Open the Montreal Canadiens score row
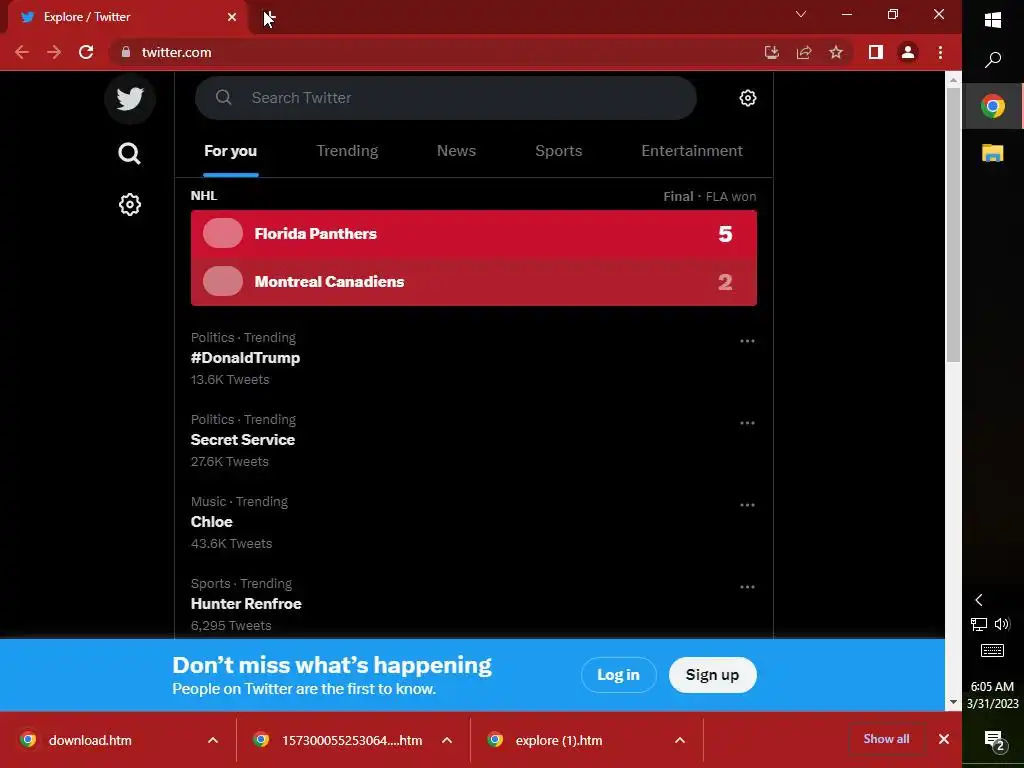The image size is (1024, 768). click(x=473, y=281)
